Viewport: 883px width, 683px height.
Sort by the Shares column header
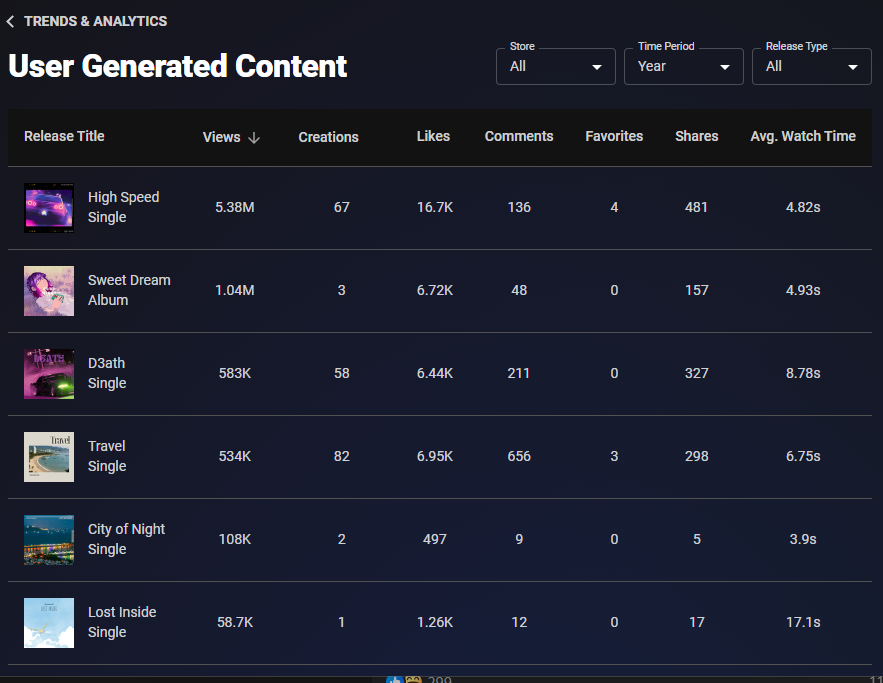coord(697,136)
